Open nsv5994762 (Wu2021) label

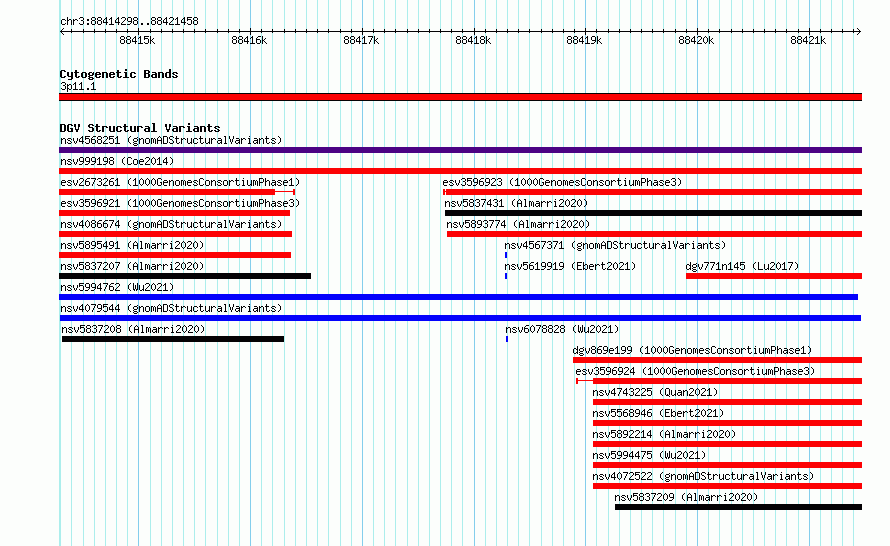117,287
